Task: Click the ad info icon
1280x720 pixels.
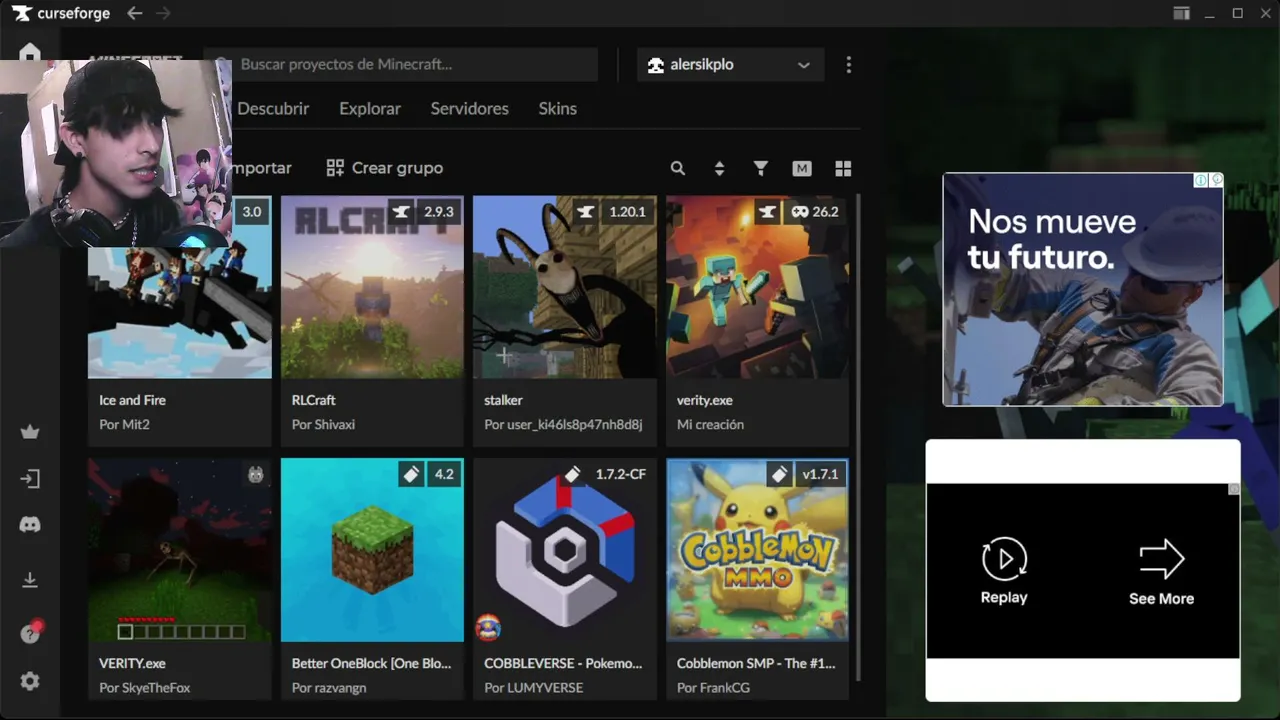Action: pos(1201,180)
